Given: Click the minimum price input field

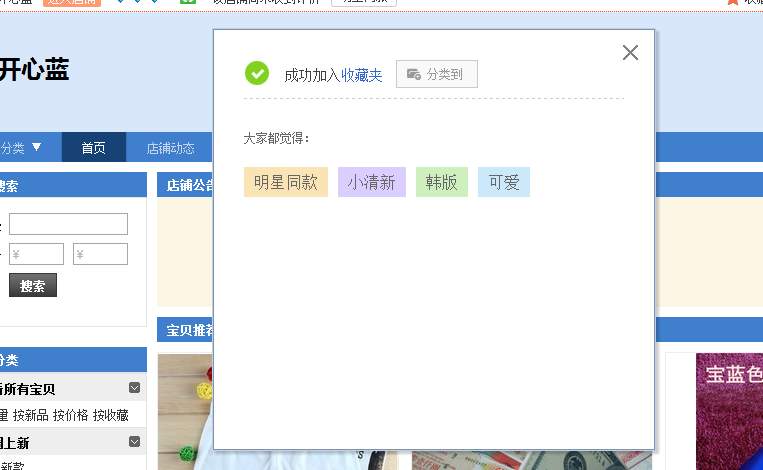Looking at the screenshot, I should point(36,254).
